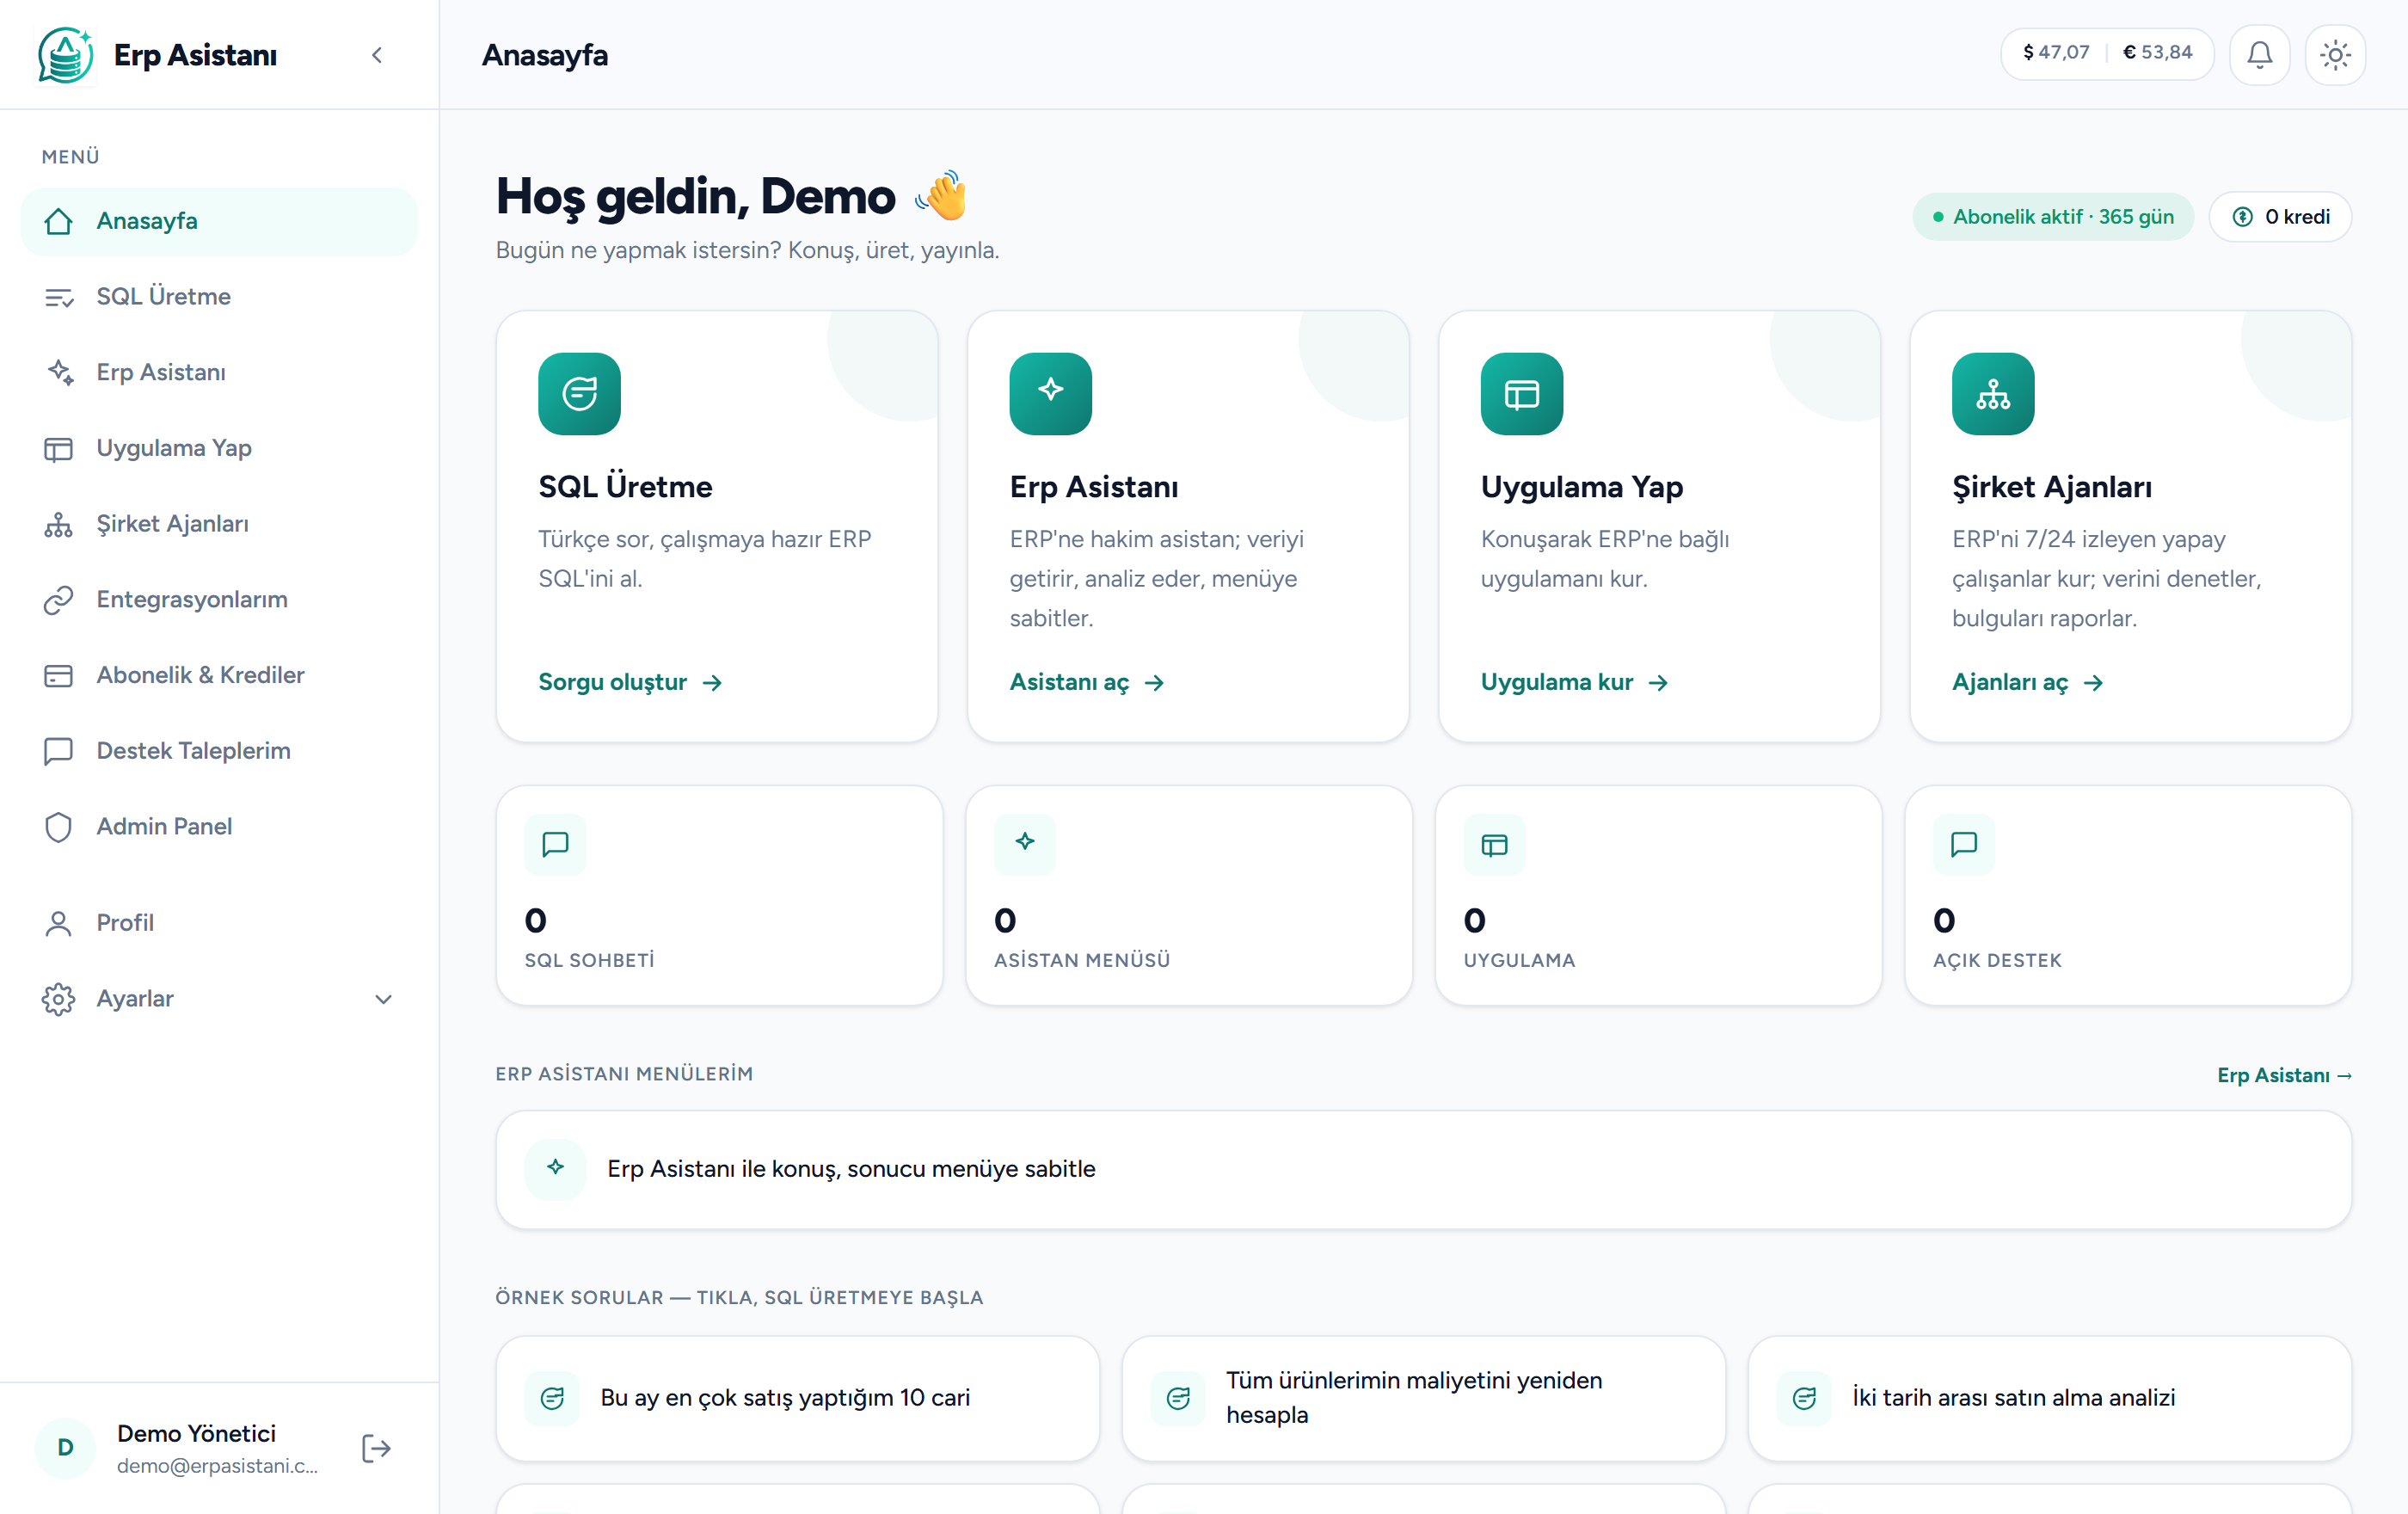Select the AÇIK DESTEK stat card
The image size is (2408, 1514).
[2128, 895]
